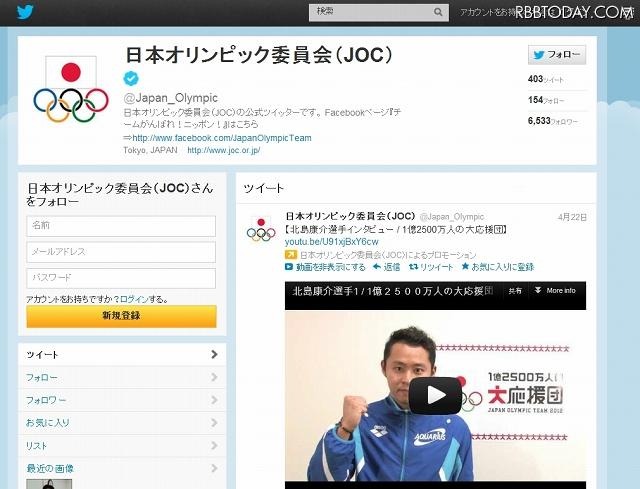Open the @Japan_Olympic handle in the tweet
Screen dimensions: 640x489
(x=451, y=217)
